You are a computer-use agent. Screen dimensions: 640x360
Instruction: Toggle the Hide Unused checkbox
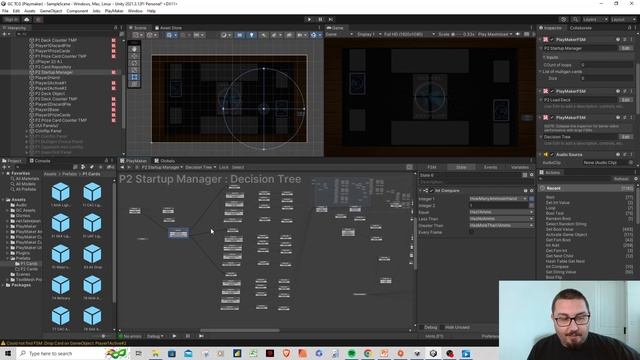coord(442,327)
